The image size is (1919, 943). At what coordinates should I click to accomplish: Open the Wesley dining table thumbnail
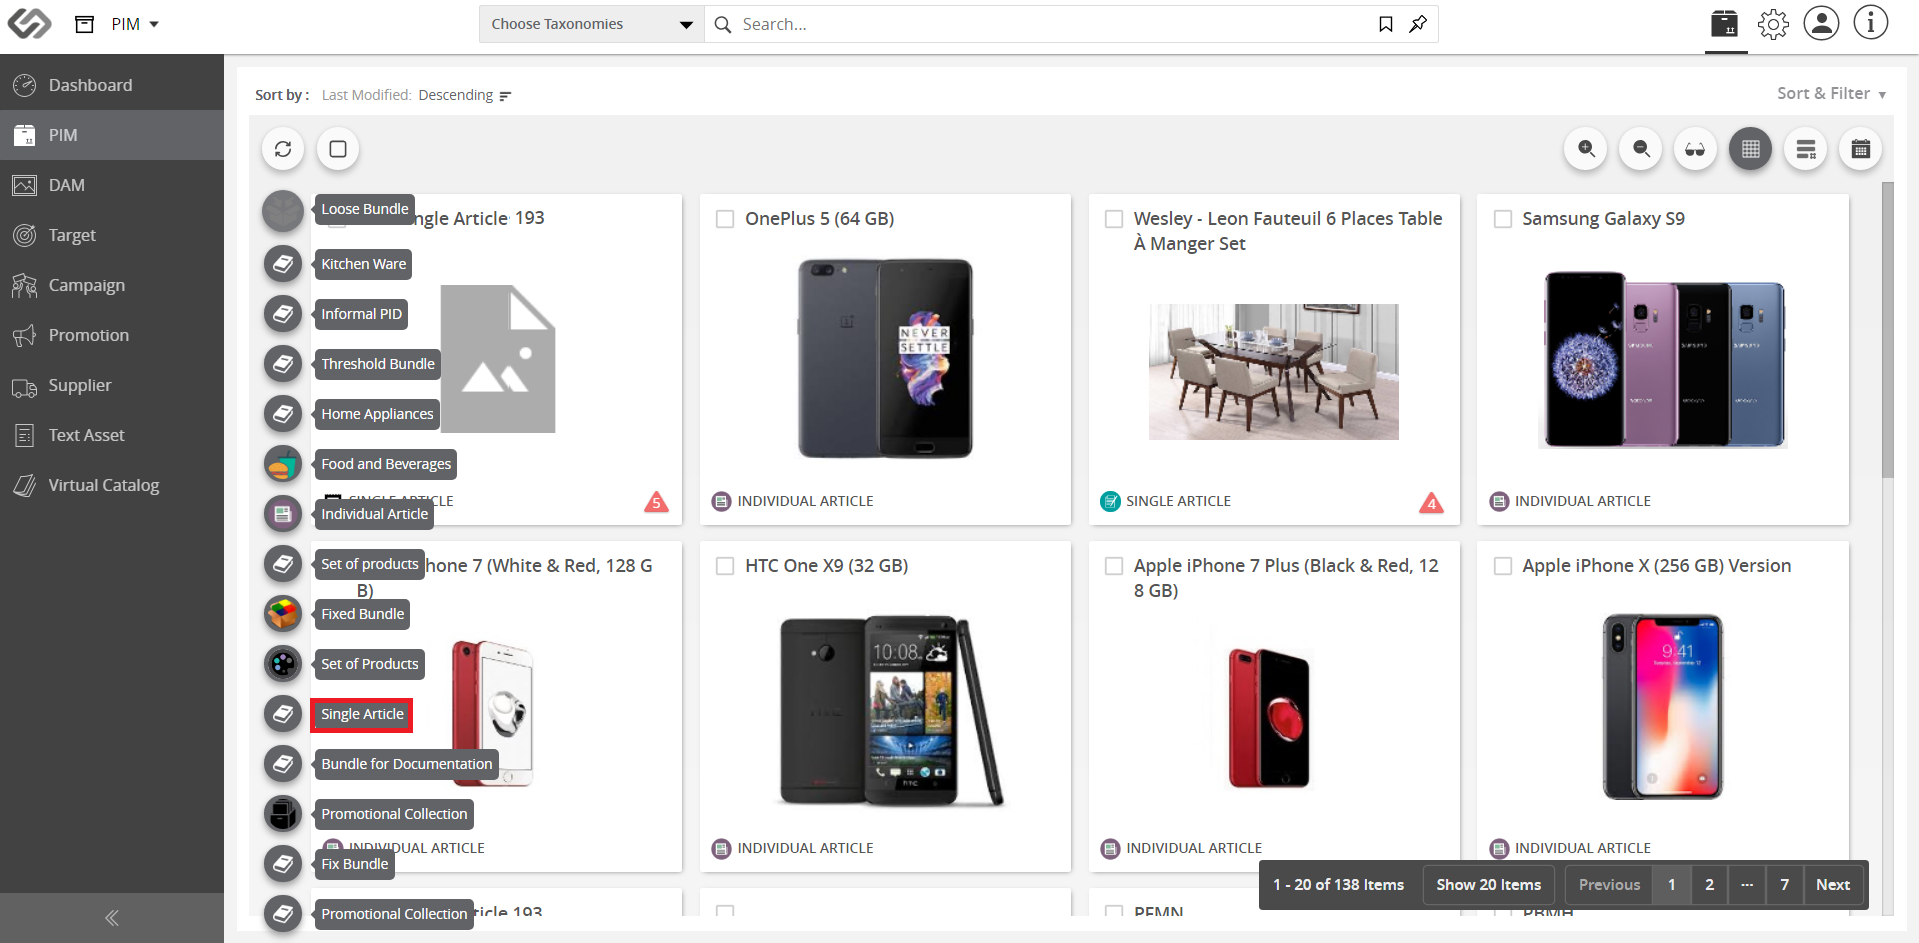[1273, 372]
